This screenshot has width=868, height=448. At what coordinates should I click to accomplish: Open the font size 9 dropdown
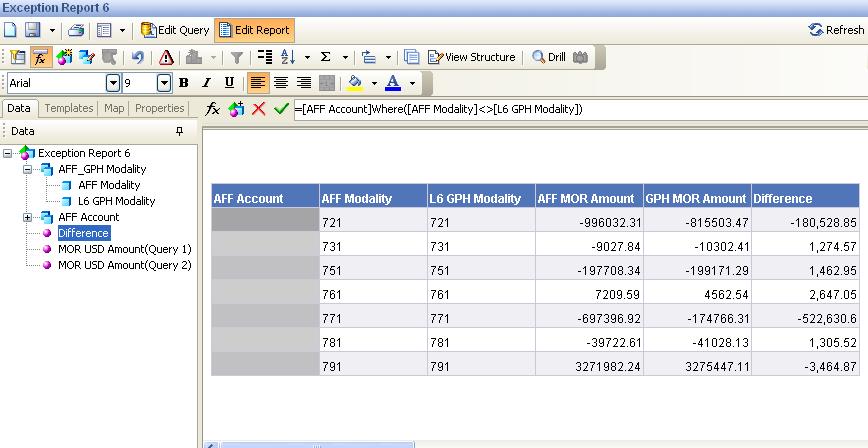point(164,83)
